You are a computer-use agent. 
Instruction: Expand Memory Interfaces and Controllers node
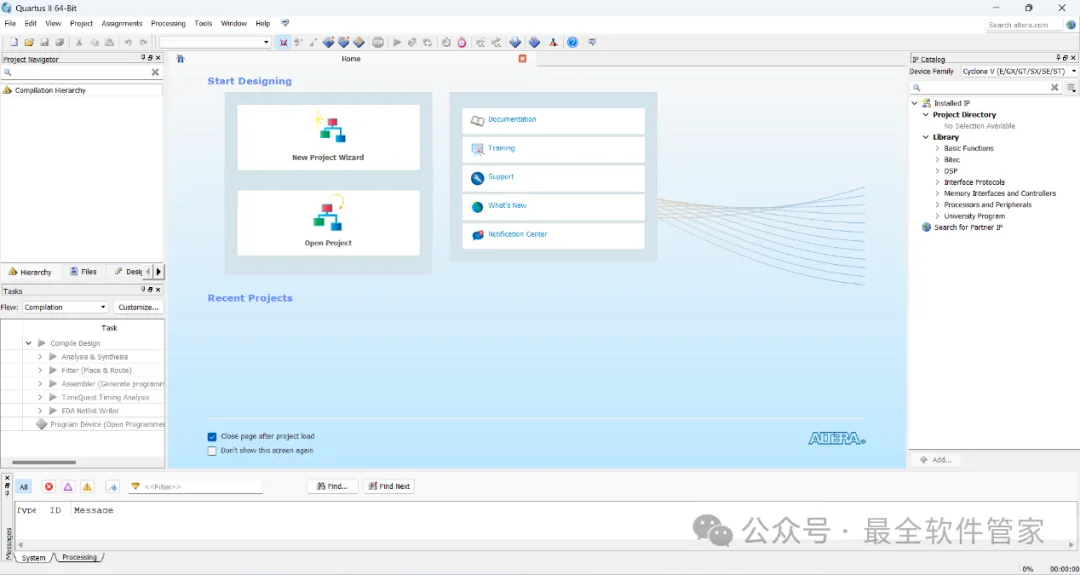pos(937,194)
